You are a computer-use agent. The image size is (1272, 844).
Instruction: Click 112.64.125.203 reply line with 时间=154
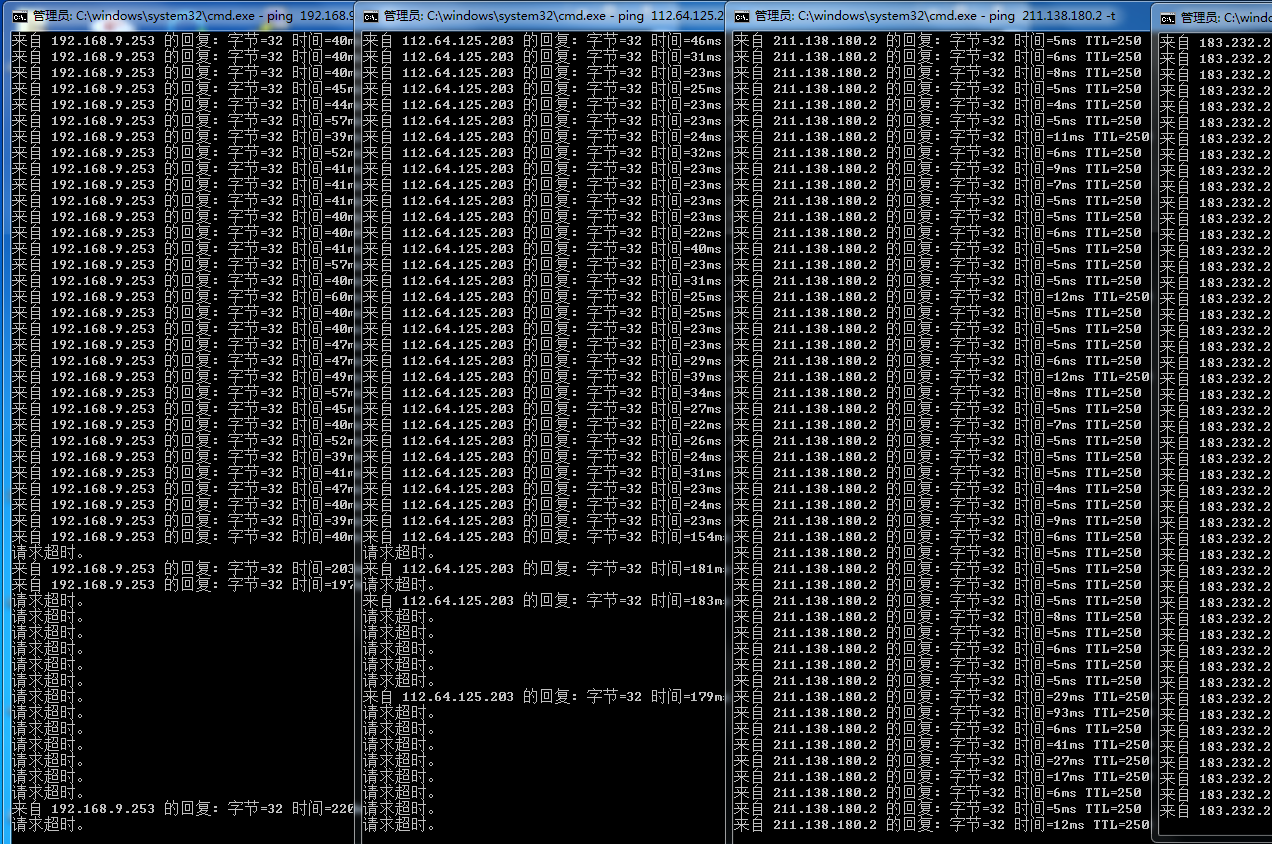pyautogui.click(x=542, y=537)
